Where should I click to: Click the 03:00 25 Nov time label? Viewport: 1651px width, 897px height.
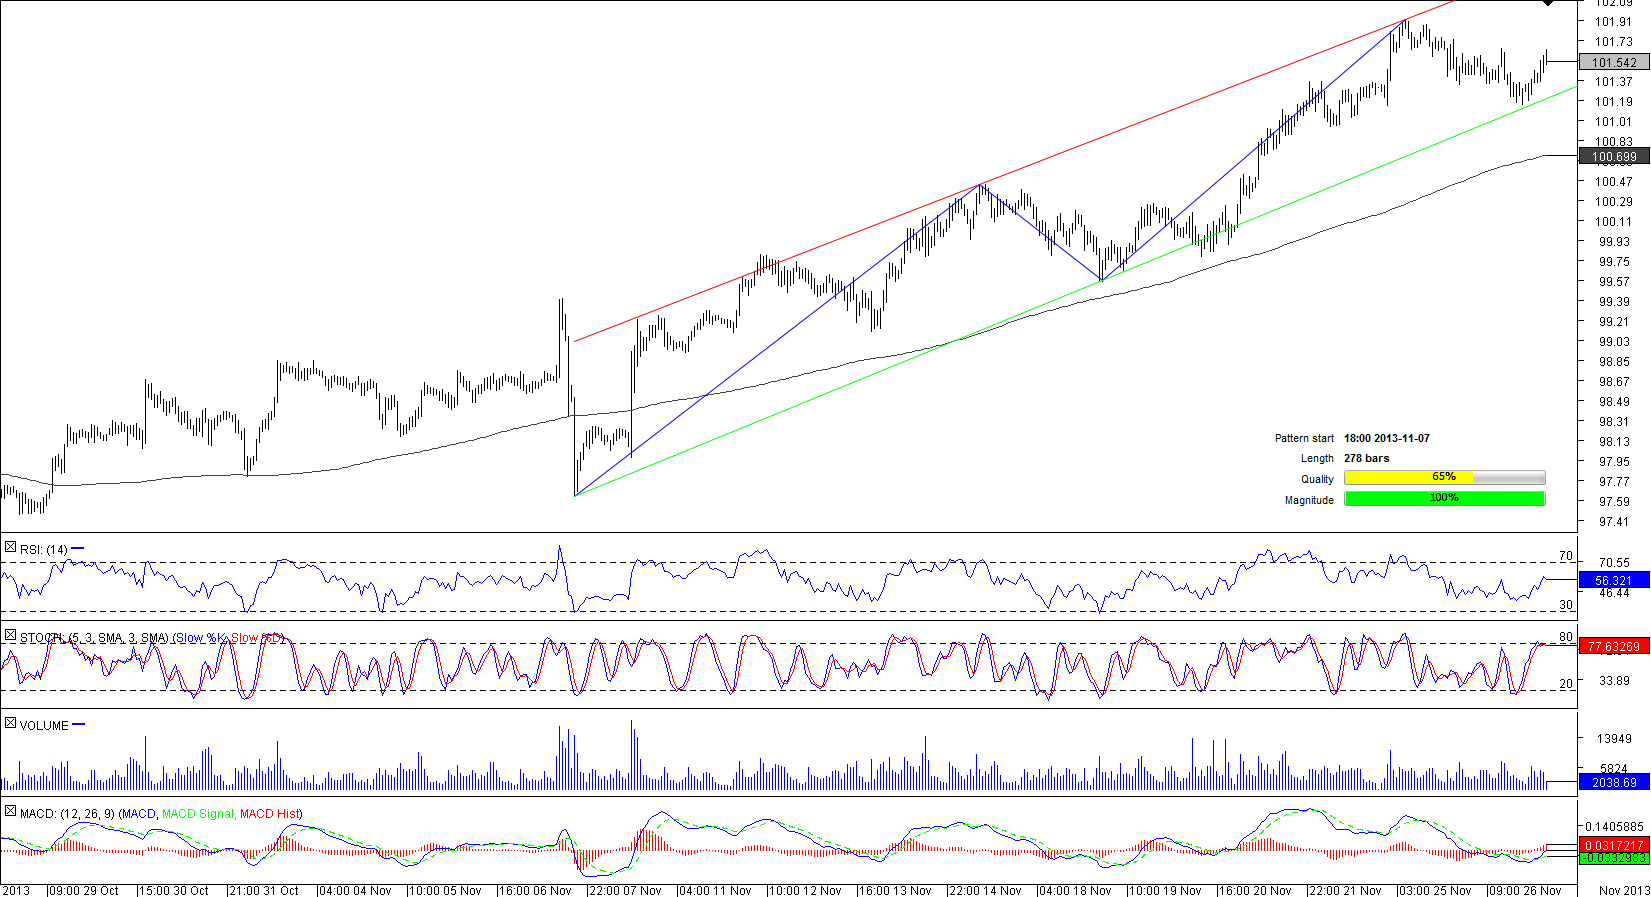1435,890
